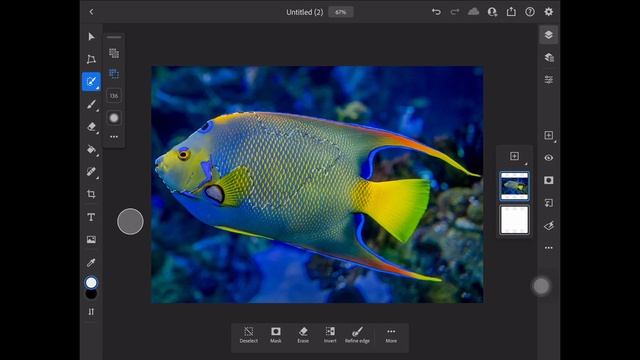Open the brush size 136 setting
Screen dimensions: 640x360
[114, 96]
